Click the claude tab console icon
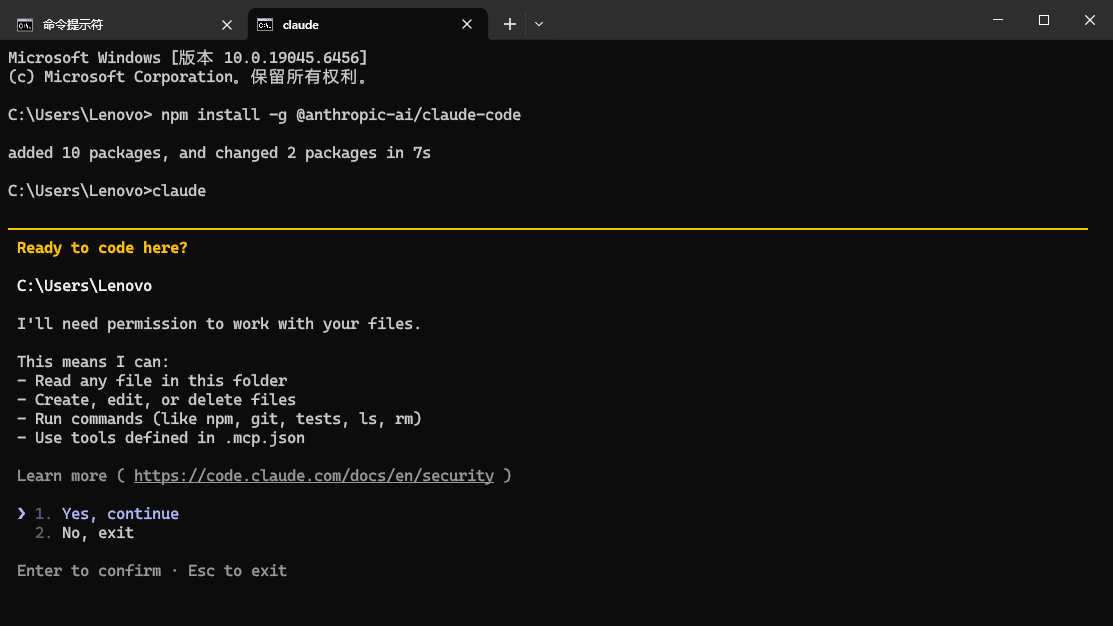The width and height of the screenshot is (1113, 626). point(265,25)
